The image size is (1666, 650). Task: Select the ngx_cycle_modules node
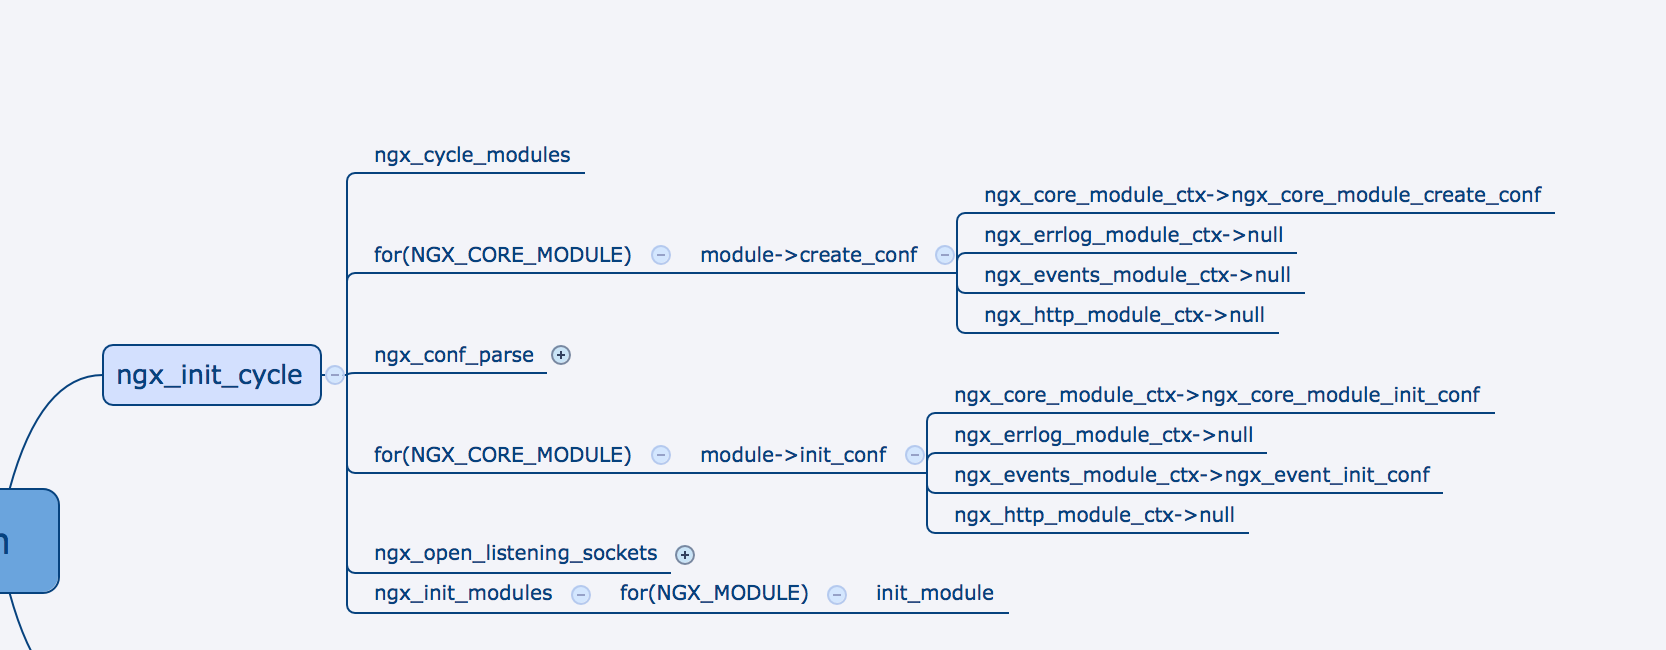coord(472,155)
